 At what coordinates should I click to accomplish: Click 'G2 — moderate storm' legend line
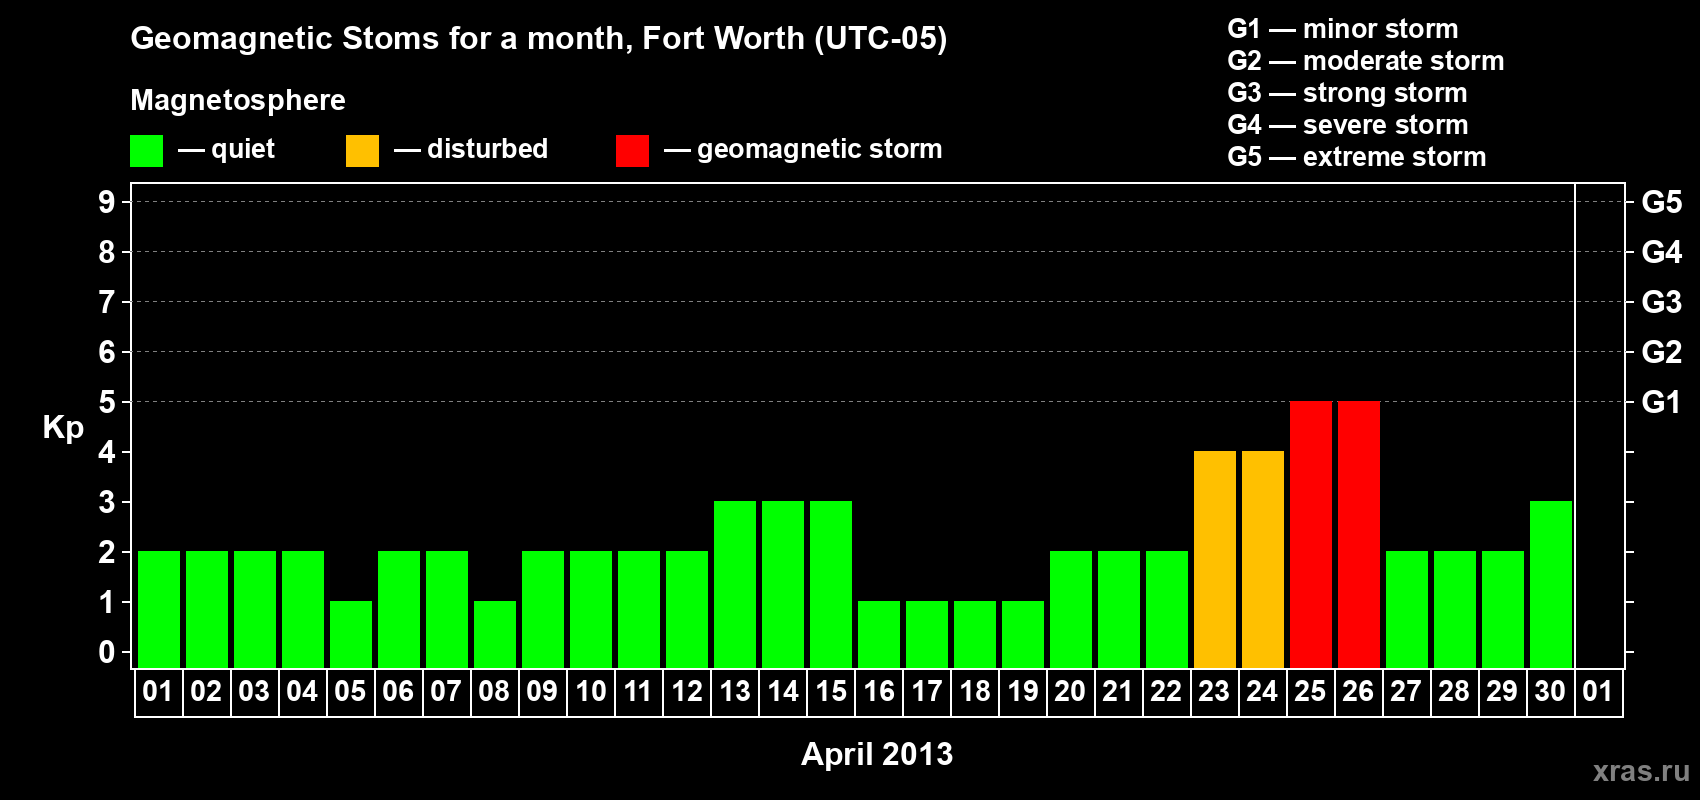point(1366,61)
